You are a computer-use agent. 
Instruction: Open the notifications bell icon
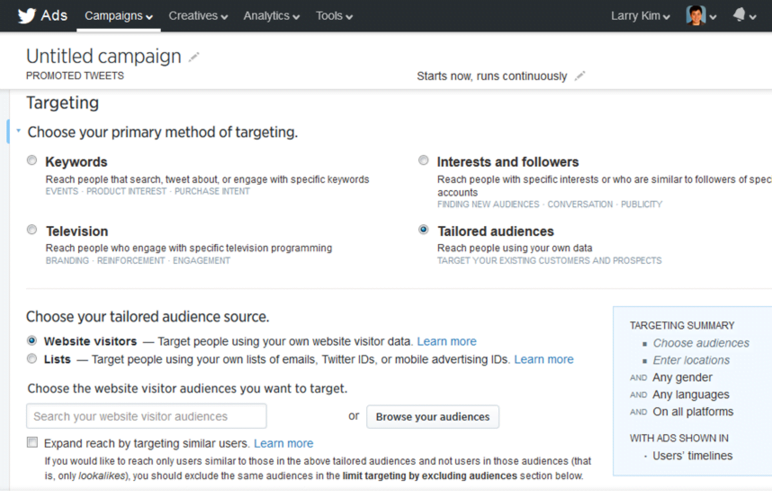click(739, 15)
